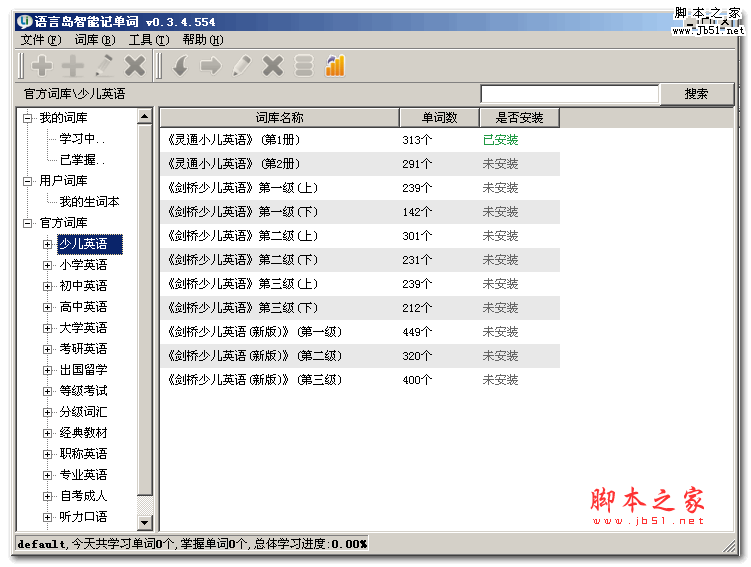Select 小学英语 category label
The image size is (751, 567).
(x=83, y=265)
